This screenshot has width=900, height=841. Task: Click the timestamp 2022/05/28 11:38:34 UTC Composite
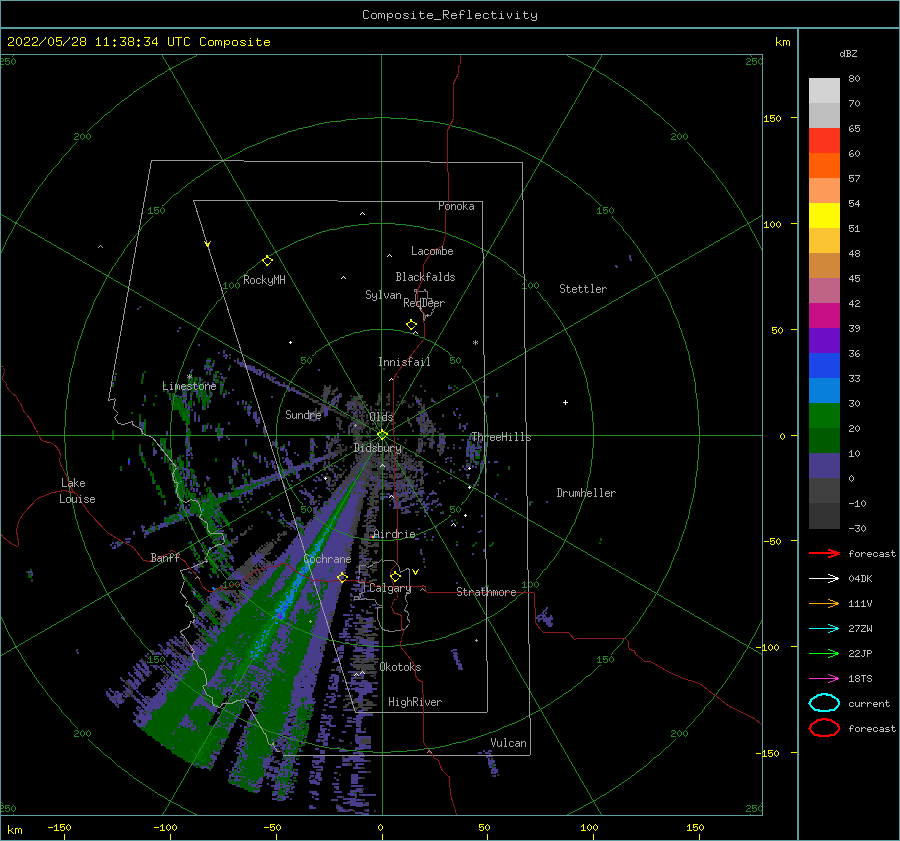click(138, 42)
